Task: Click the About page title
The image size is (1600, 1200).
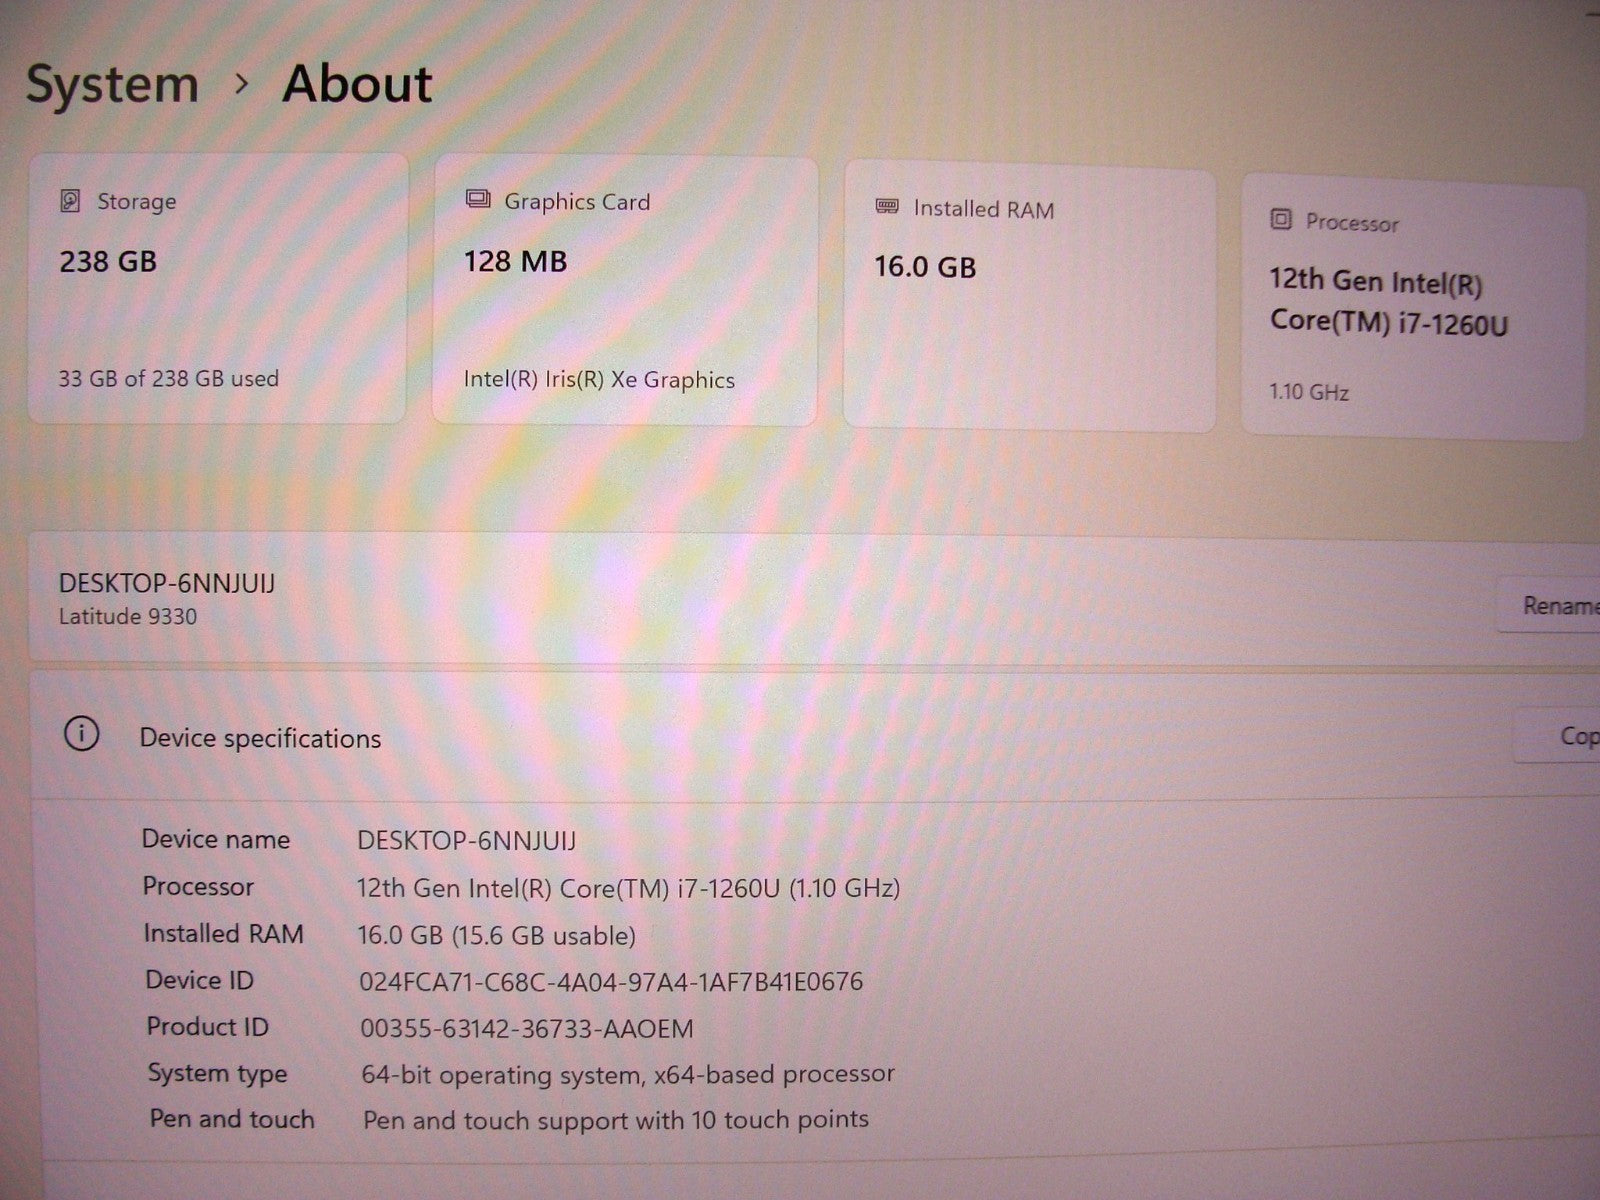Action: tap(357, 84)
